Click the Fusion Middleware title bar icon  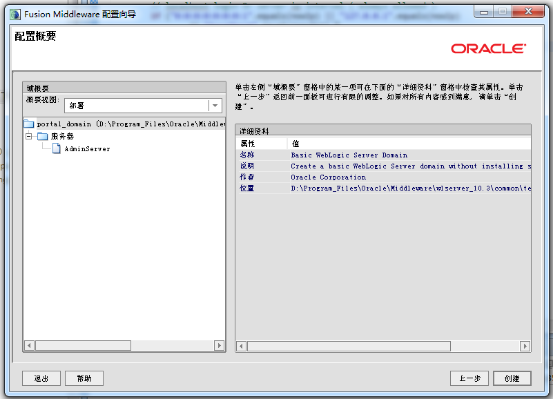(x=15, y=14)
